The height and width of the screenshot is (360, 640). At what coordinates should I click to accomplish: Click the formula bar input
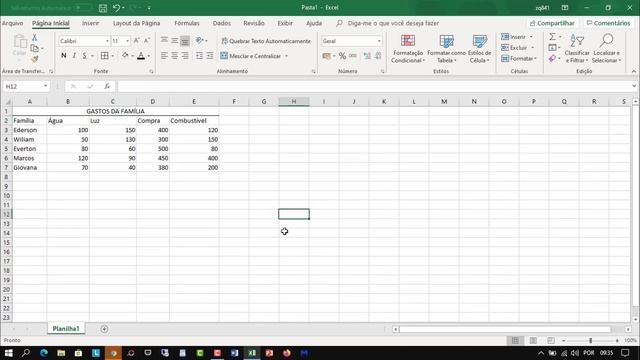click(374, 86)
